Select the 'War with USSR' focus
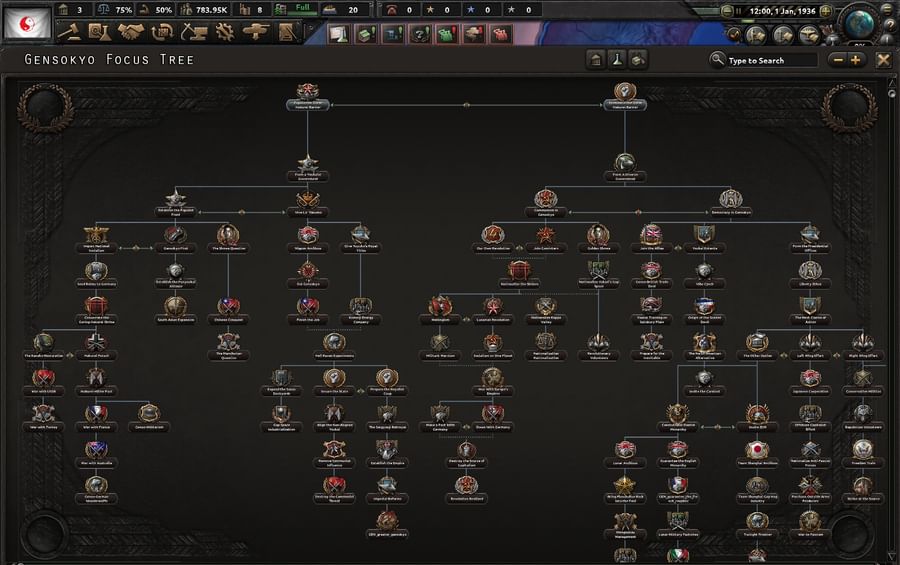 click(x=43, y=383)
